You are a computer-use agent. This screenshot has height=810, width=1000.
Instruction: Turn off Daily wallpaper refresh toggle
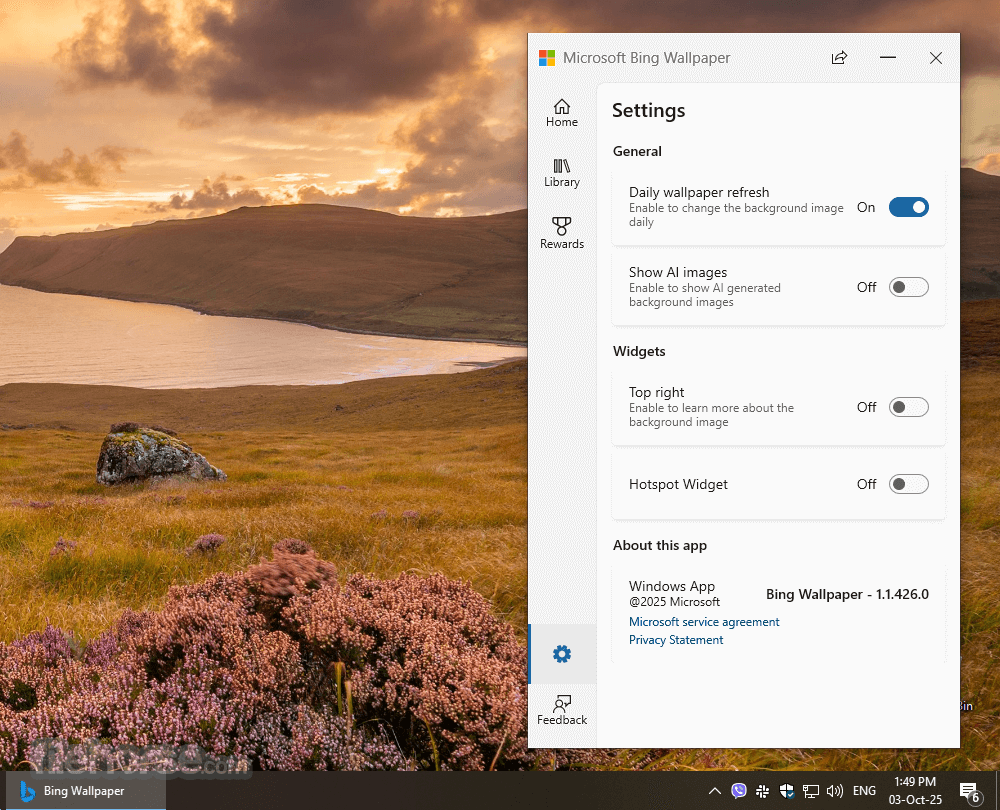[908, 207]
